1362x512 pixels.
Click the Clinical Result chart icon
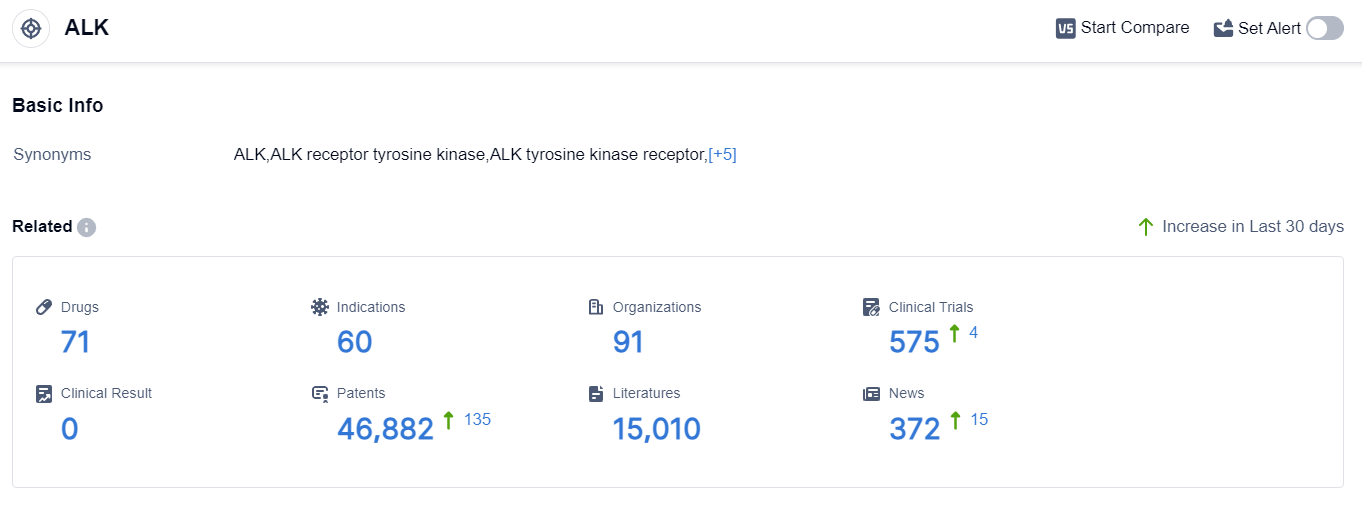pyautogui.click(x=44, y=393)
